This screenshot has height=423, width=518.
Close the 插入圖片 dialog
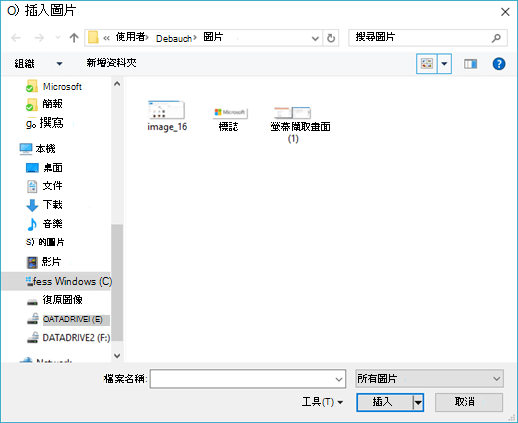[505, 12]
